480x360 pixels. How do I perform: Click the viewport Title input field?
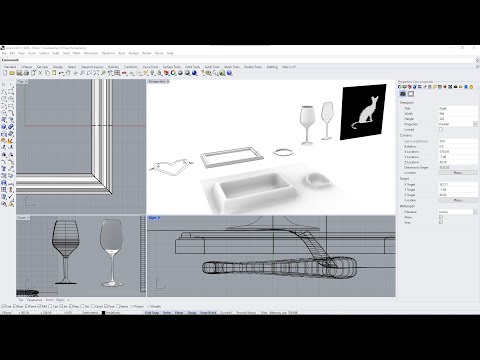coord(458,108)
